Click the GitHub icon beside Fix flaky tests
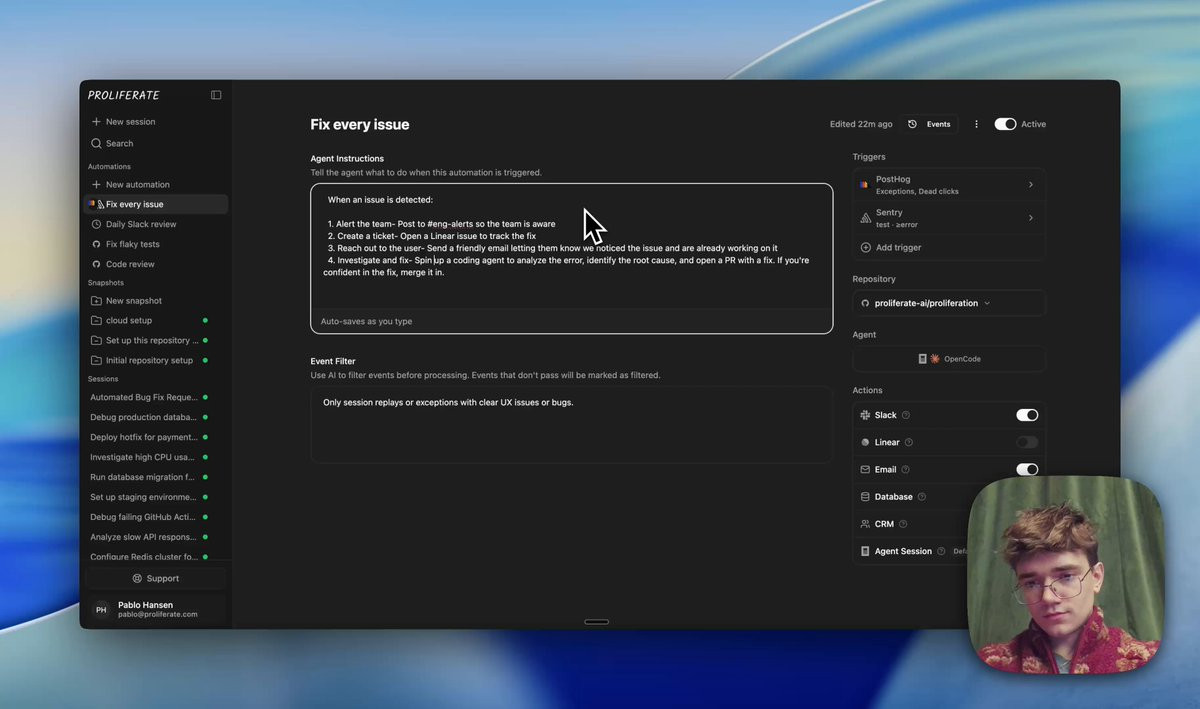This screenshot has width=1200, height=709. 96,244
